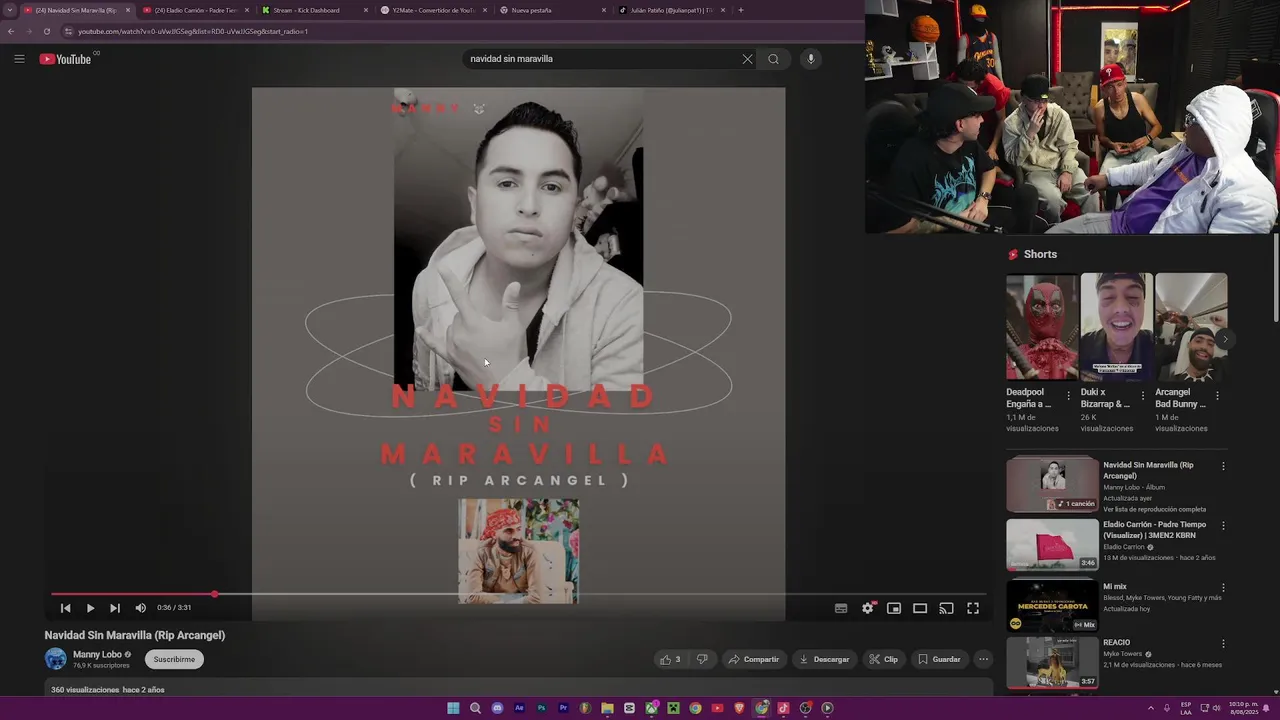The height and width of the screenshot is (720, 1280).
Task: Run the search with the magnifier button
Action: point(773,59)
